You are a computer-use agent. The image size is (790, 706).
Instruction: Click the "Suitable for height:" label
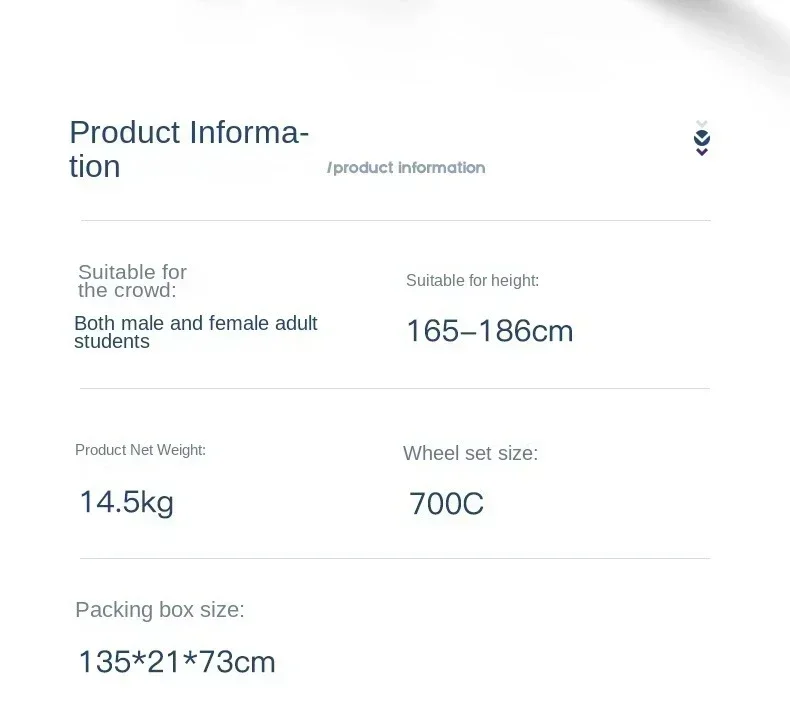(472, 281)
